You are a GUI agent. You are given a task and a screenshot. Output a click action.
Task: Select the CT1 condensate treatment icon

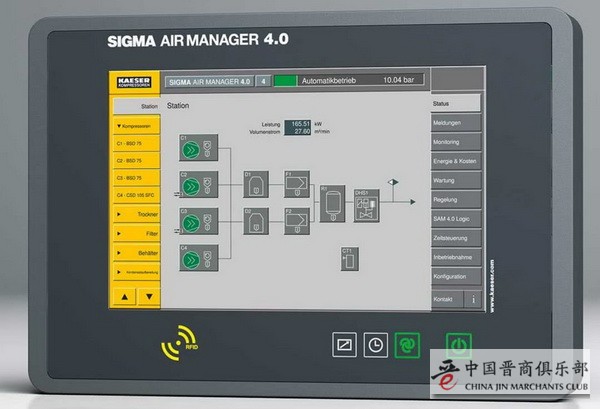point(349,259)
